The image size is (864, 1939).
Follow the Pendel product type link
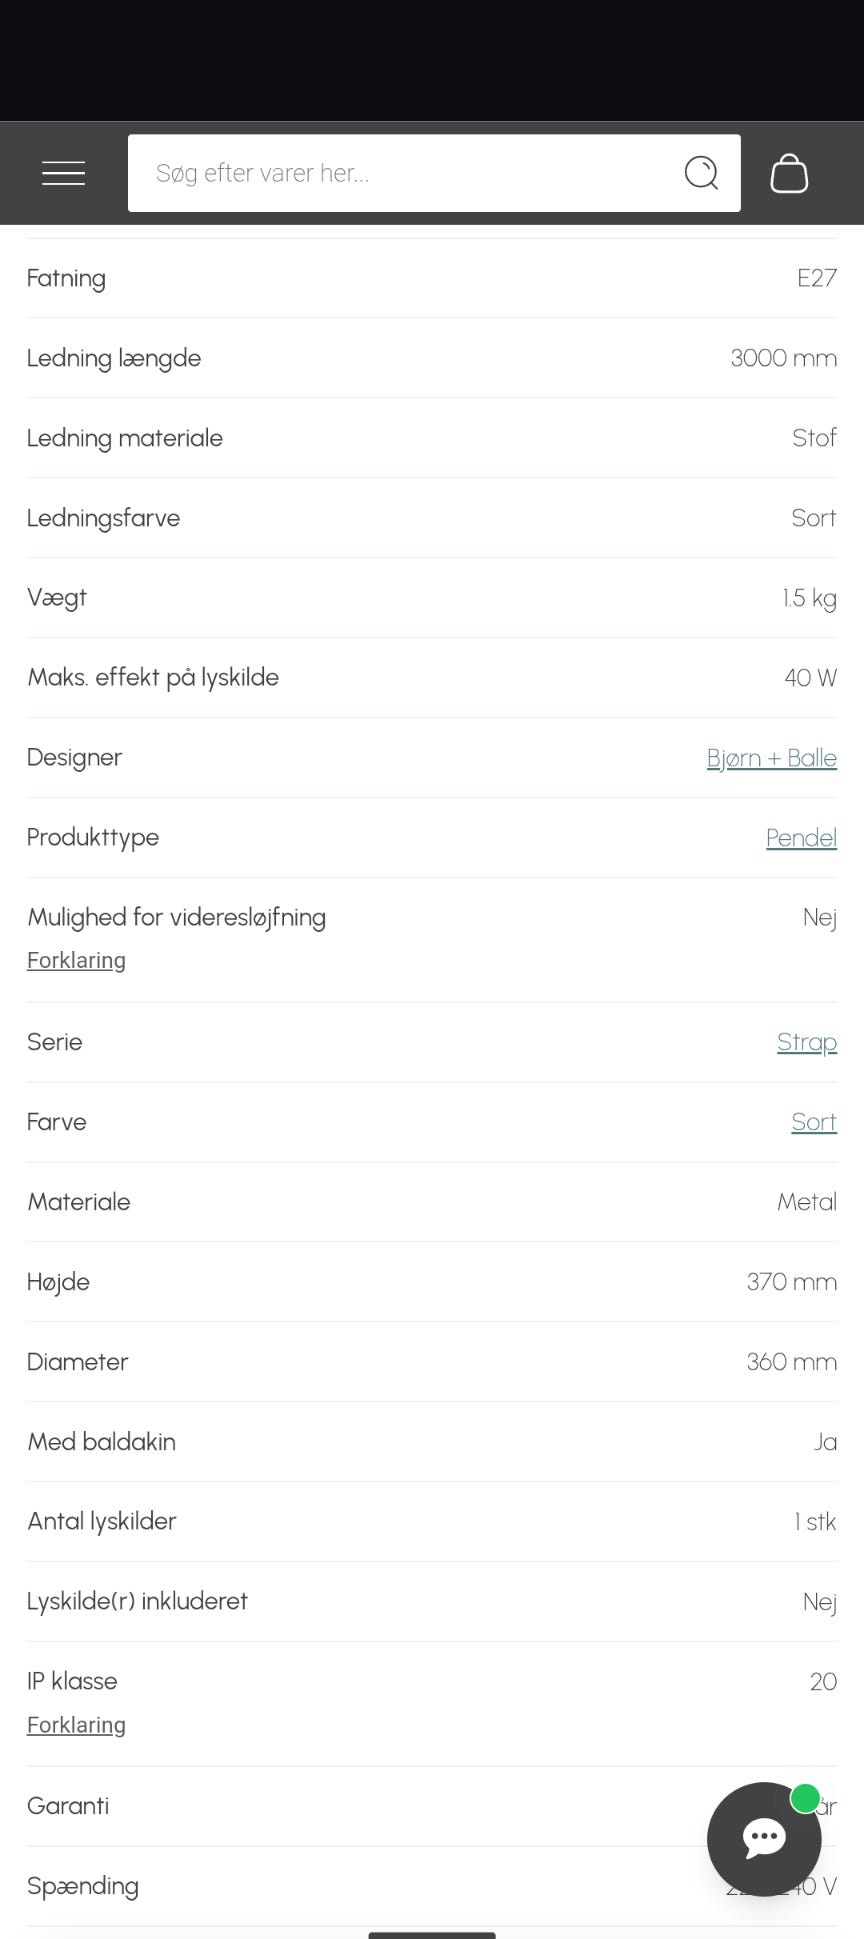[801, 838]
